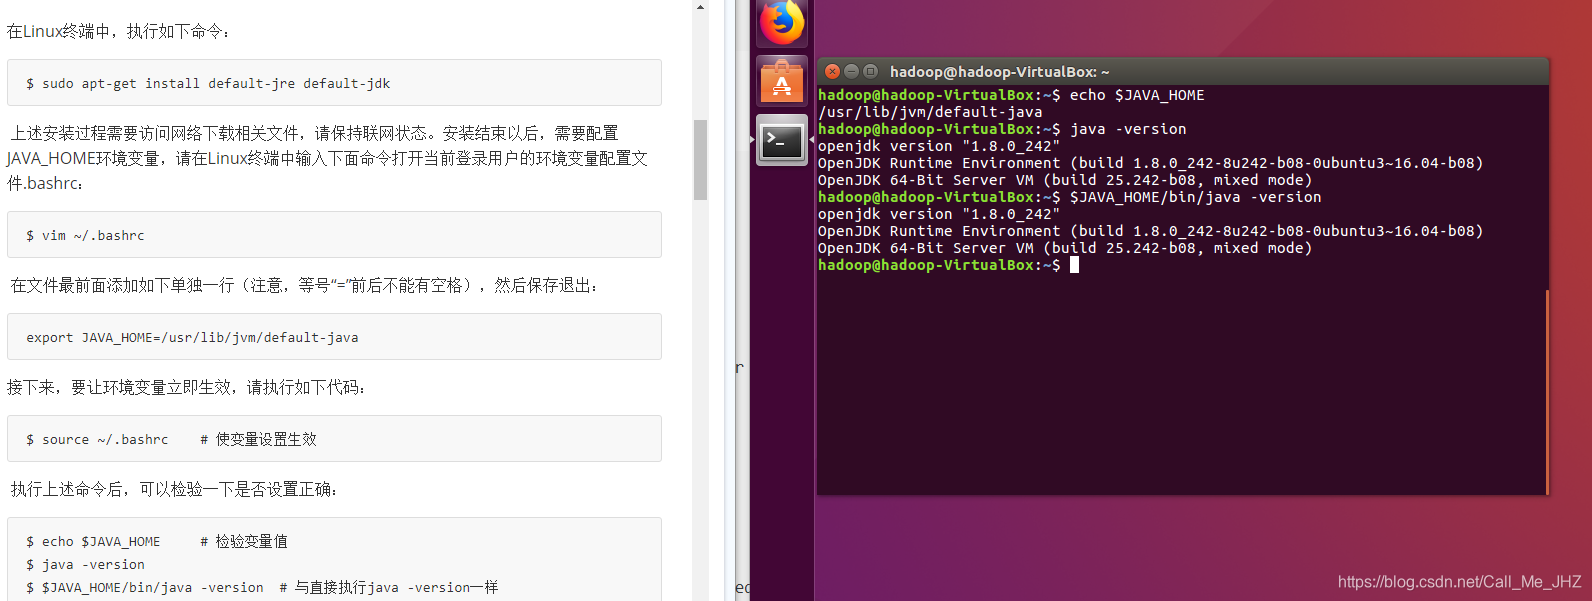Click the 'export JAVA_HOME=/usr/lib/jvm/default-java' code line
The width and height of the screenshot is (1592, 601).
pos(192,337)
